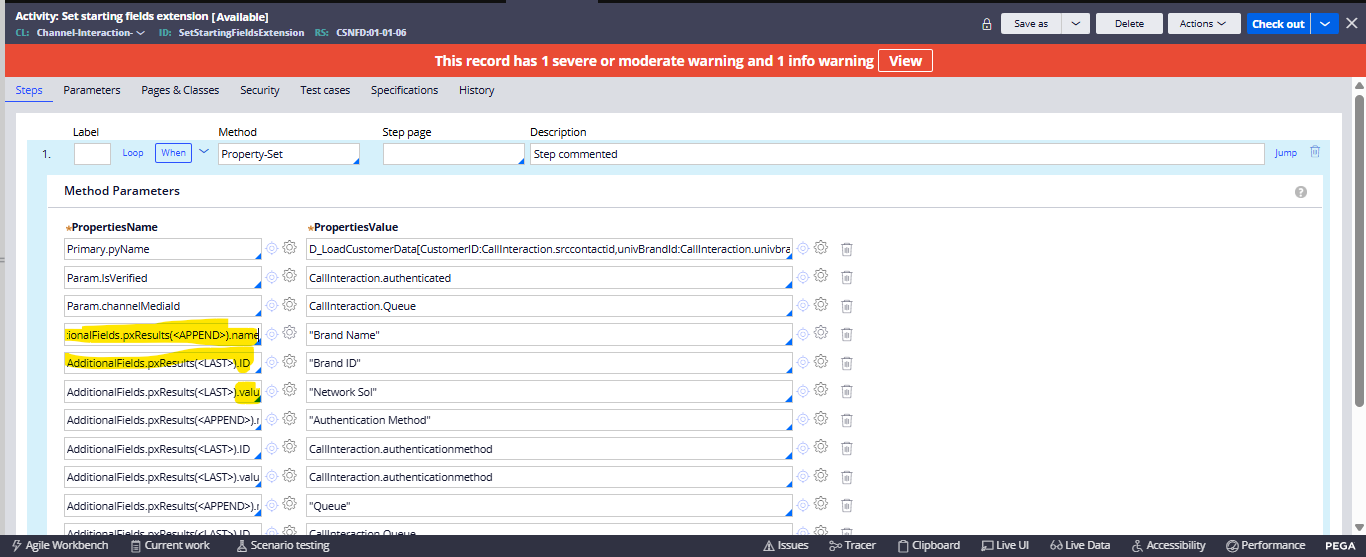Open the help icon in Method Parameters
The height and width of the screenshot is (557, 1366).
point(1301,192)
